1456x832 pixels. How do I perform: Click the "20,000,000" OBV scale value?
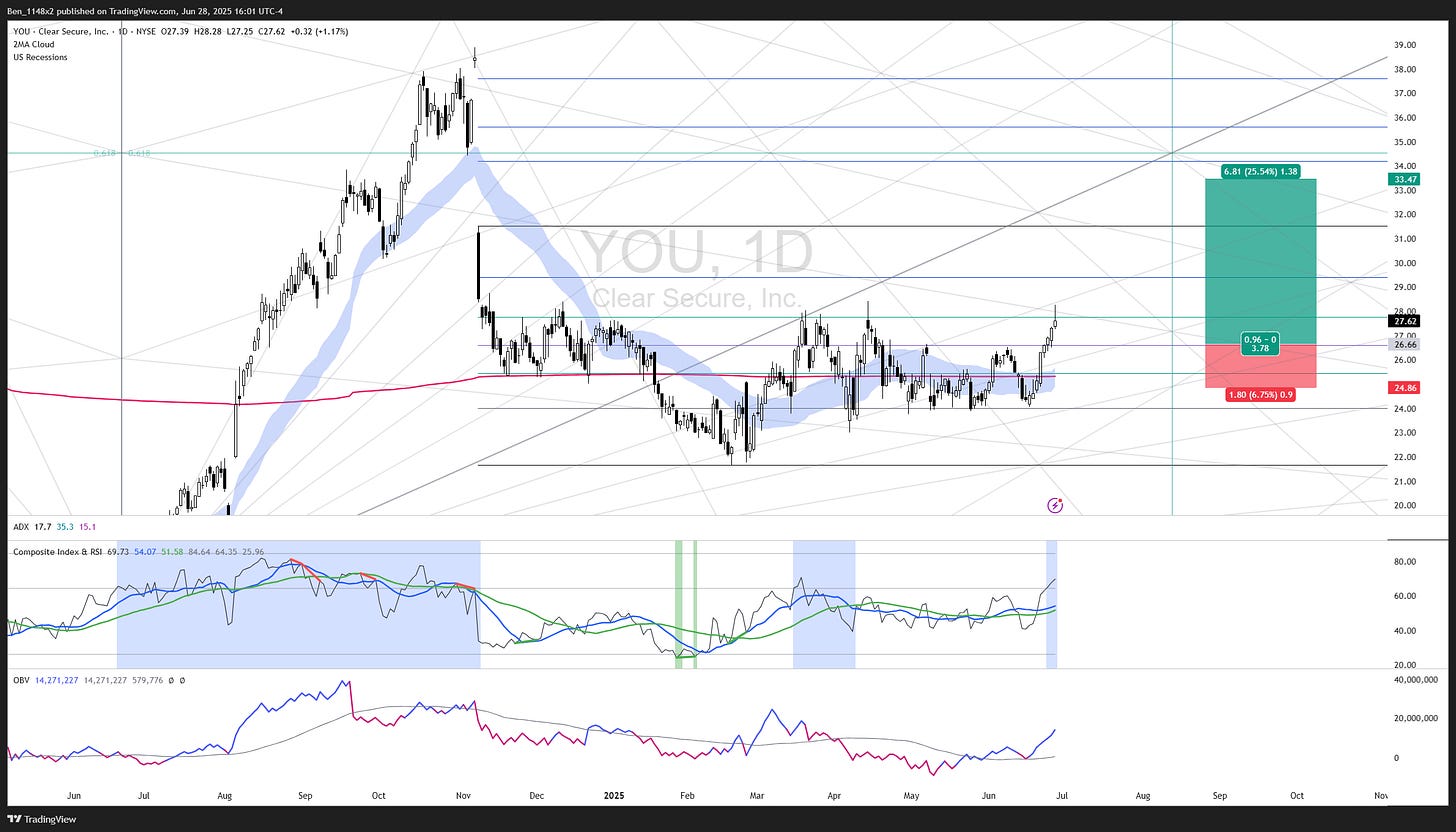coord(1414,718)
